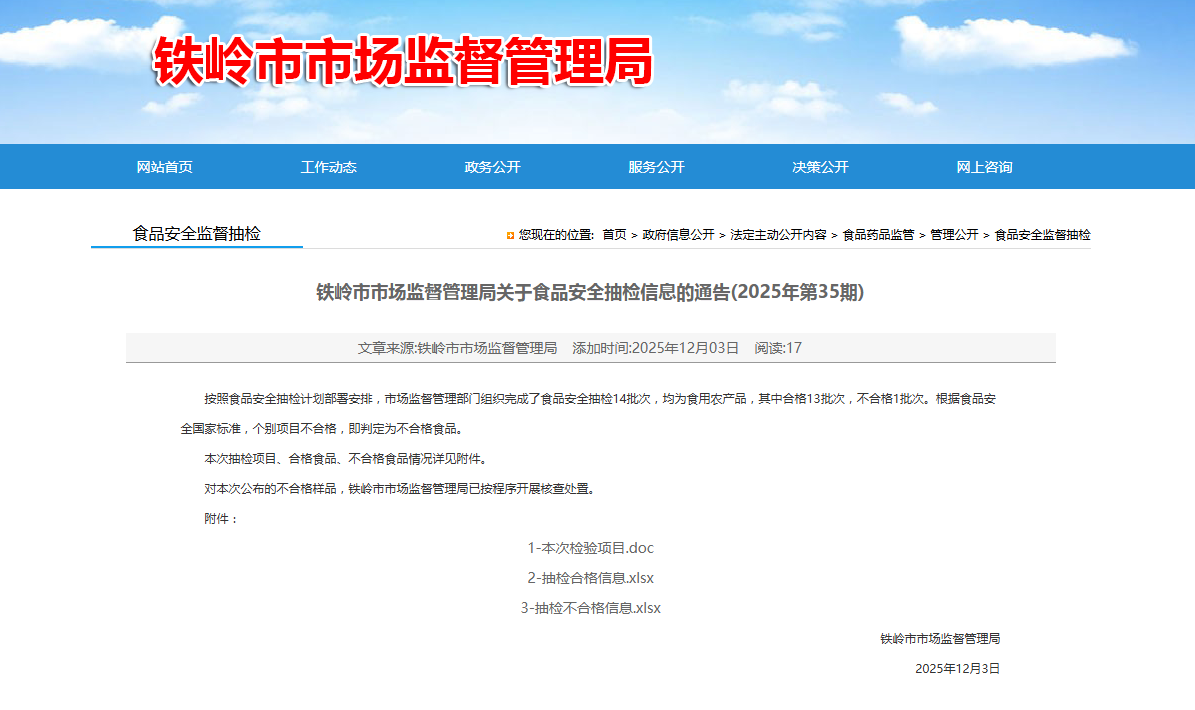Open the 法定主动公开内容 breadcrumb link
The width and height of the screenshot is (1195, 710).
tap(778, 235)
